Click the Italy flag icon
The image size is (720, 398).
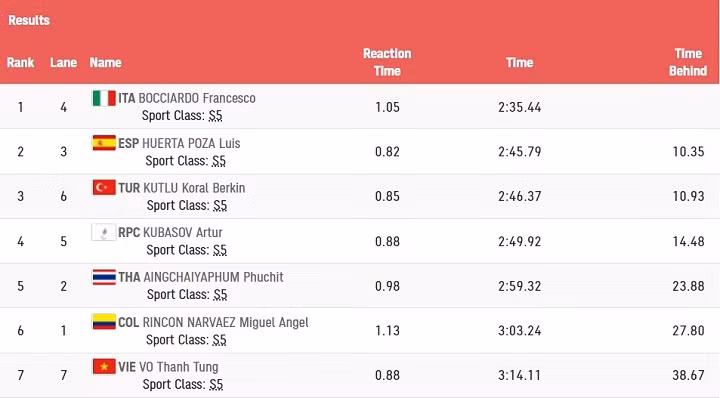(x=104, y=98)
